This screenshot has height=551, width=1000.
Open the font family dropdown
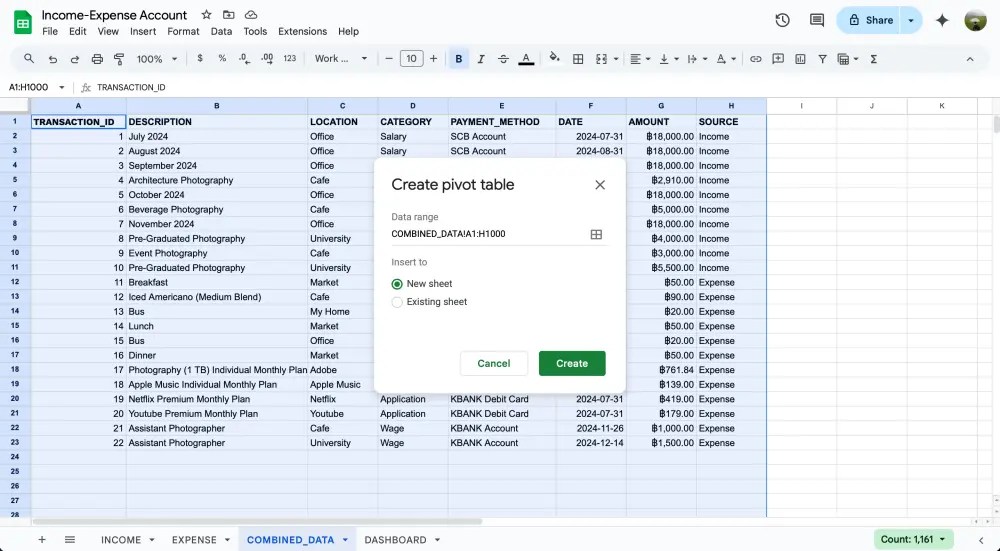(341, 59)
